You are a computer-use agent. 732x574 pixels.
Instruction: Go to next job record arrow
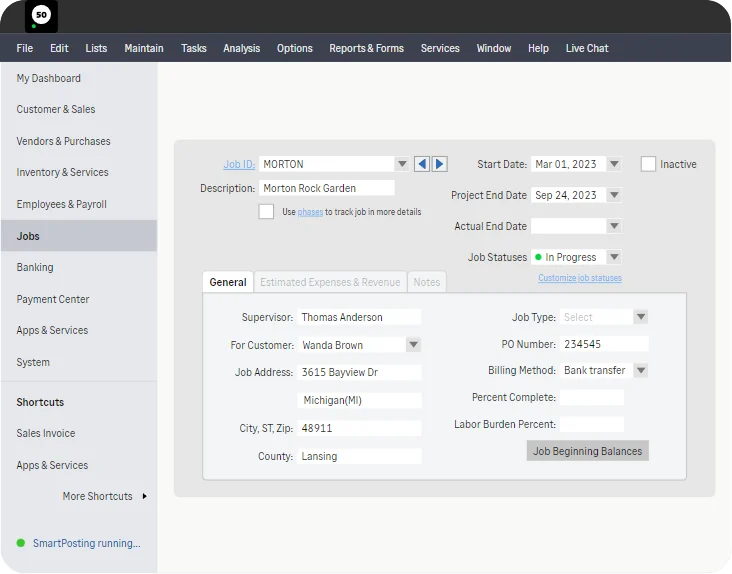coord(439,164)
